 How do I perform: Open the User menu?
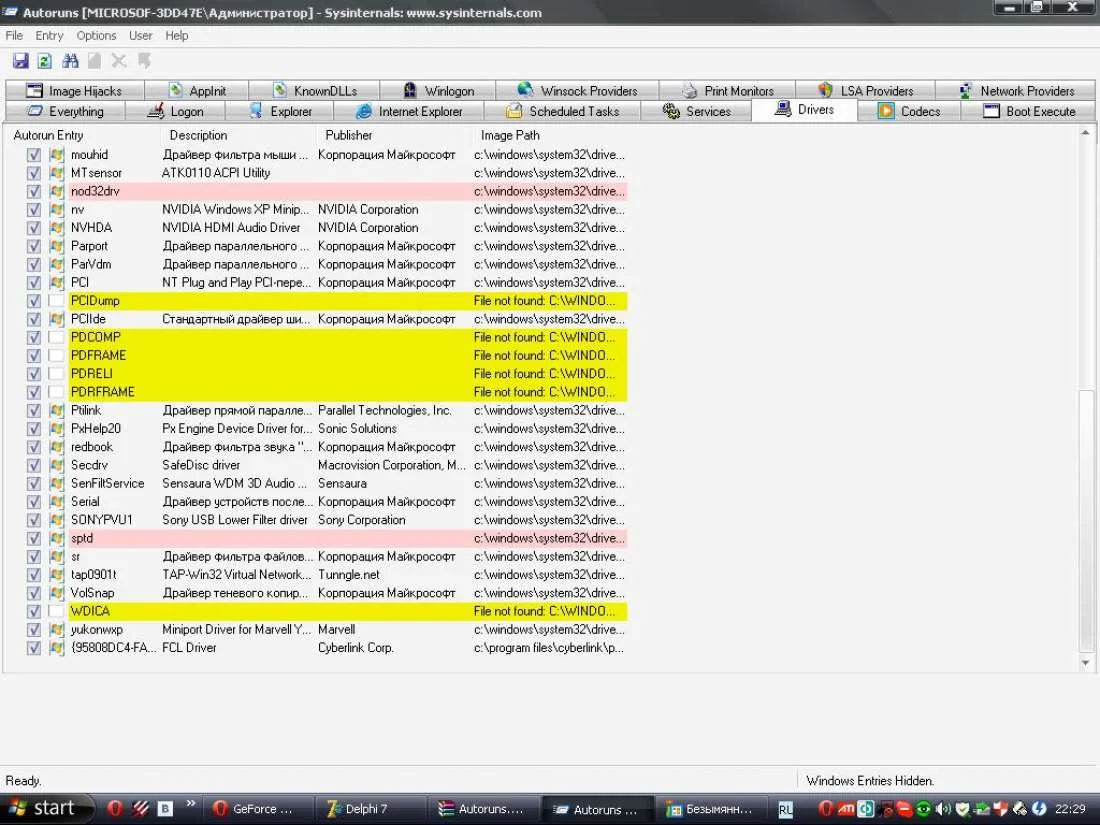point(140,35)
